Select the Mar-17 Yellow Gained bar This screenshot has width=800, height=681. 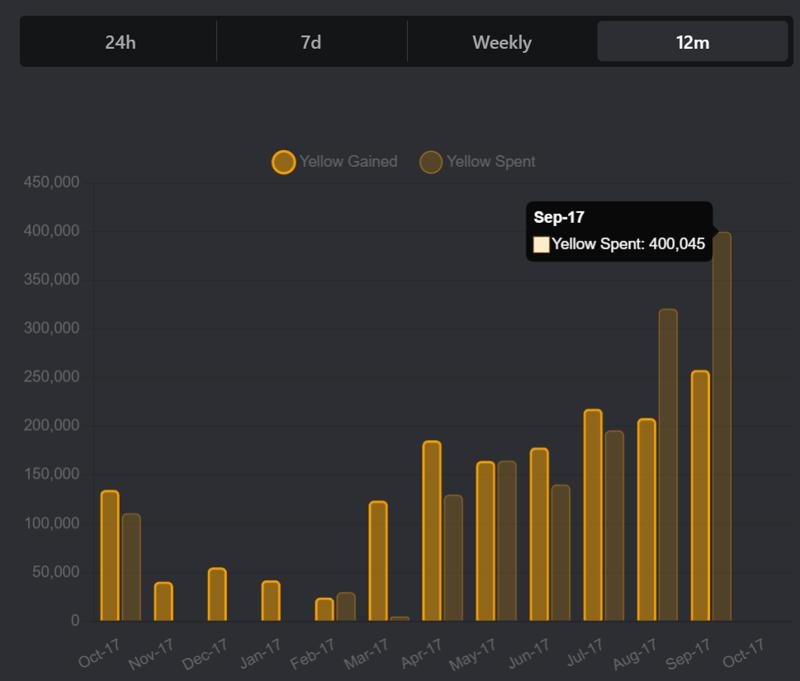coord(378,561)
